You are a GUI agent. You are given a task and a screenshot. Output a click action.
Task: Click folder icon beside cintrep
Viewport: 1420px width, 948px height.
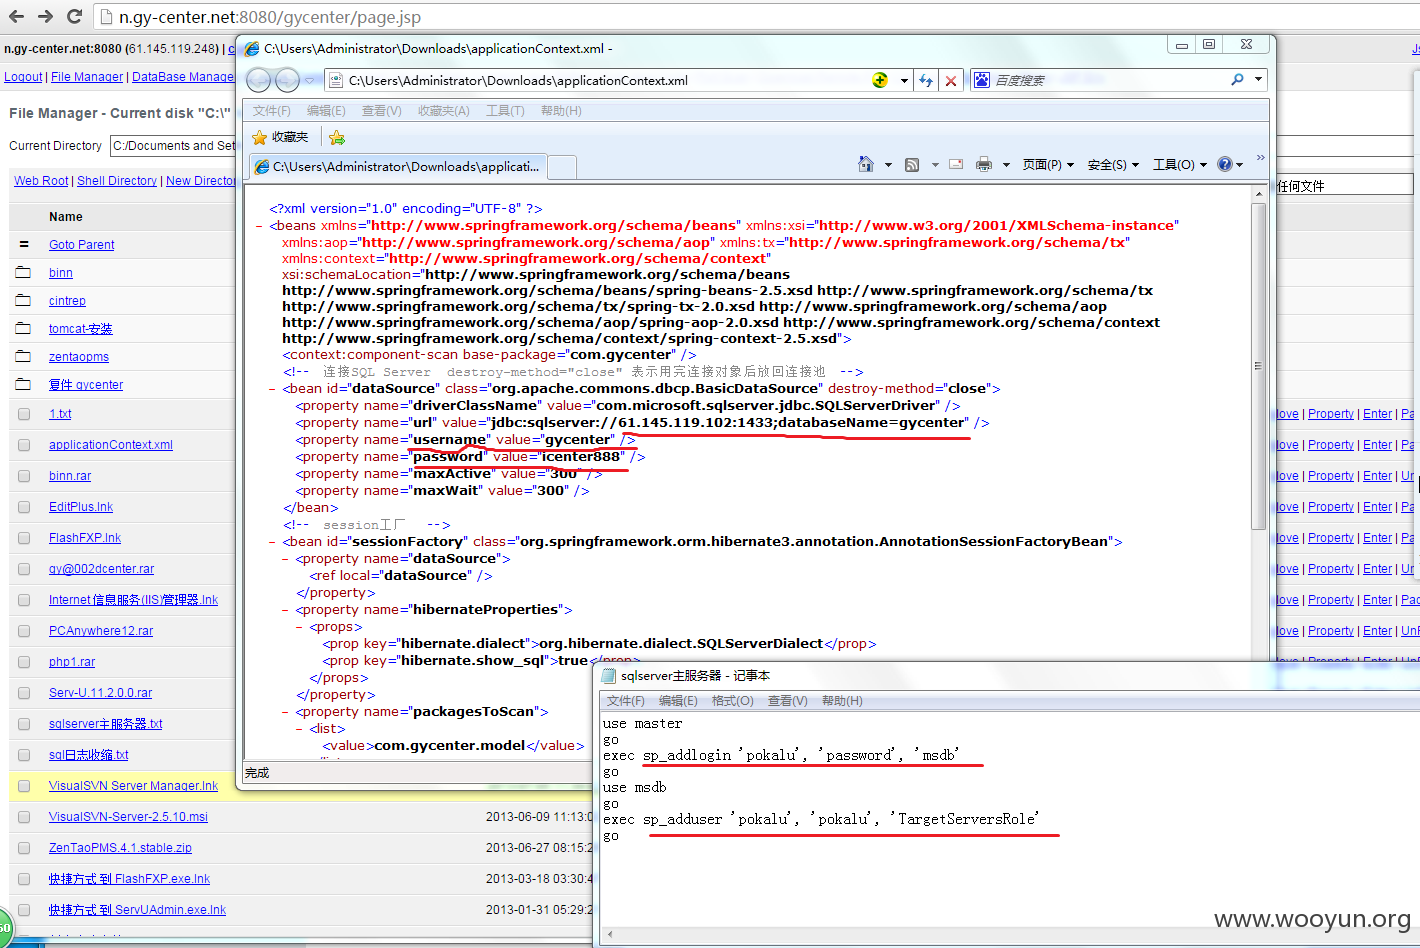click(x=24, y=300)
